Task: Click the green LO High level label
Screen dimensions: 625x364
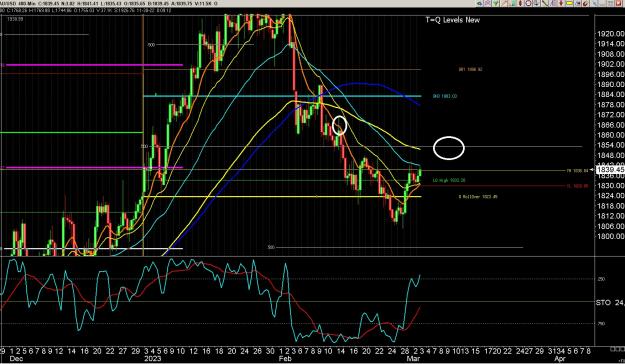Action: coord(449,181)
